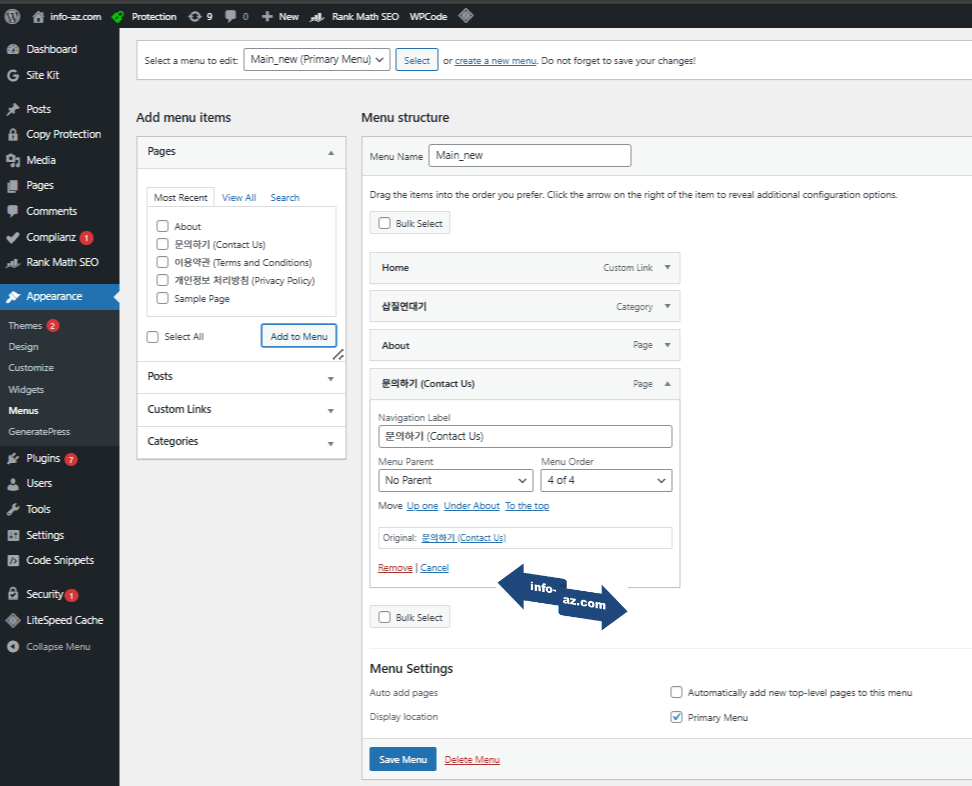This screenshot has width=972, height=786.
Task: Enable automatically add new top-level pages
Action: [x=677, y=692]
